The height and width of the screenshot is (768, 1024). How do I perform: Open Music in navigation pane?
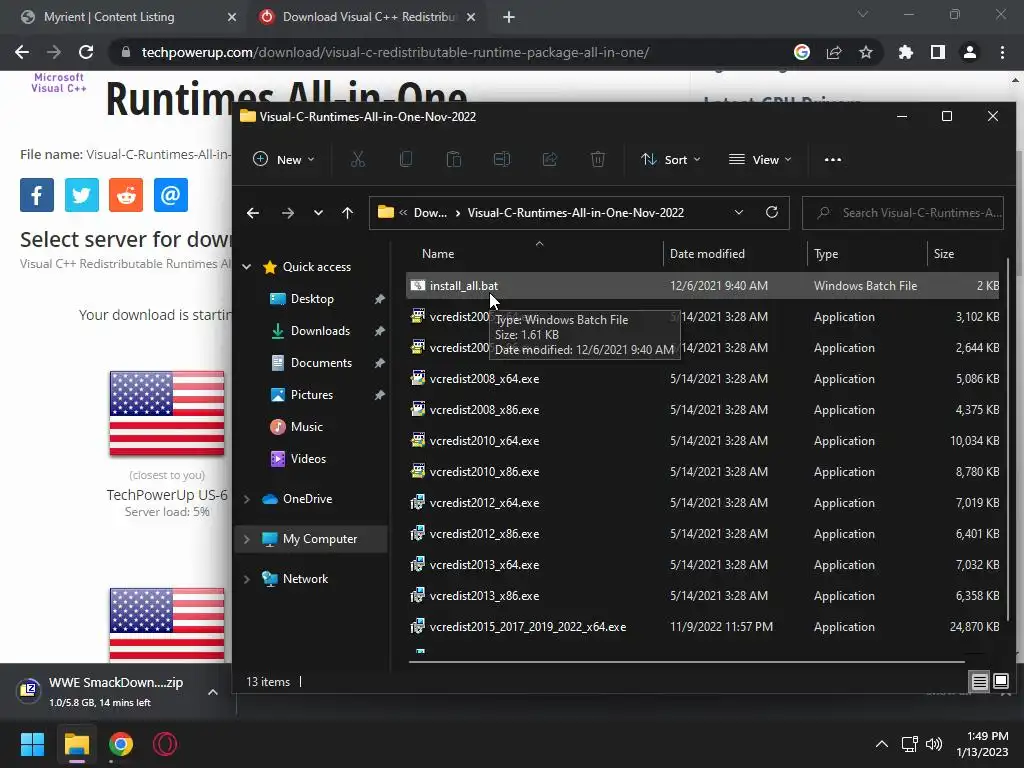click(306, 426)
